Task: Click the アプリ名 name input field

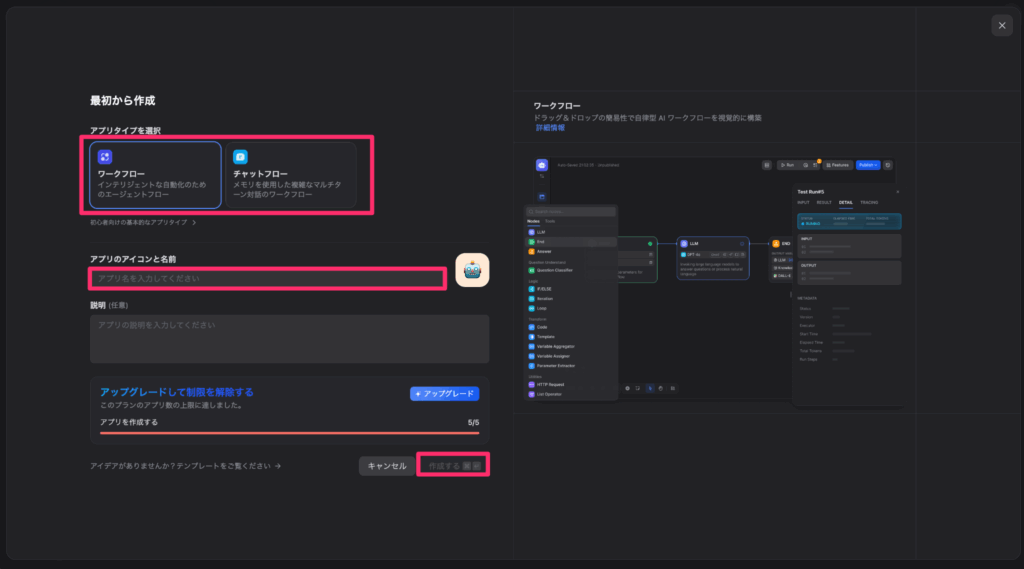Action: click(268, 278)
